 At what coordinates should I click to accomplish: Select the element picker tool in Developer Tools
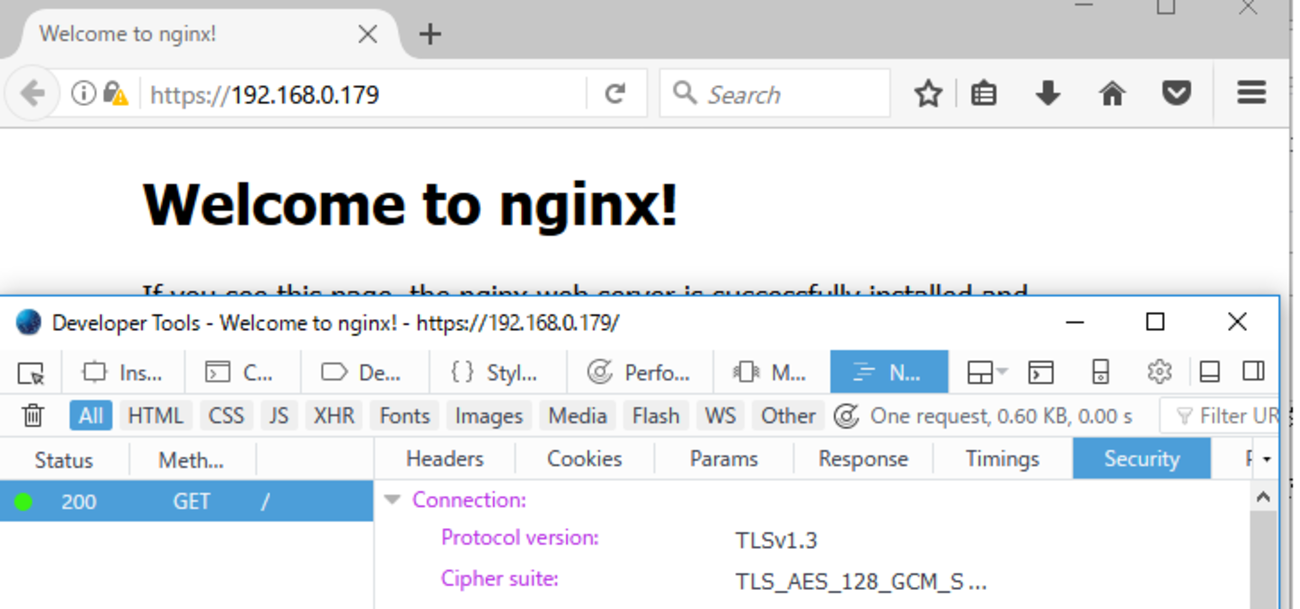click(x=30, y=371)
